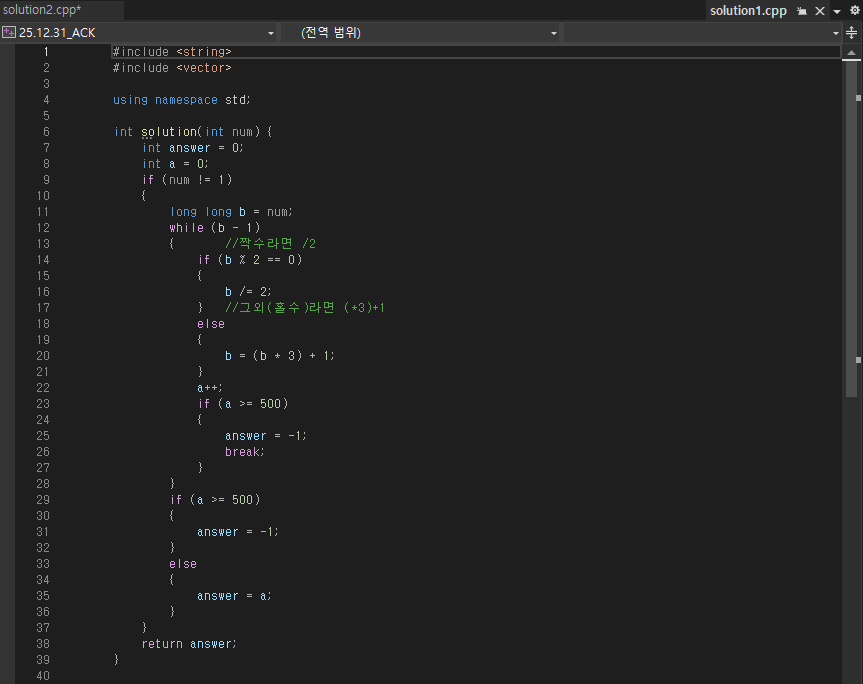The height and width of the screenshot is (684, 863).
Task: Click the scrollbar up arrow
Action: pyautogui.click(x=851, y=53)
